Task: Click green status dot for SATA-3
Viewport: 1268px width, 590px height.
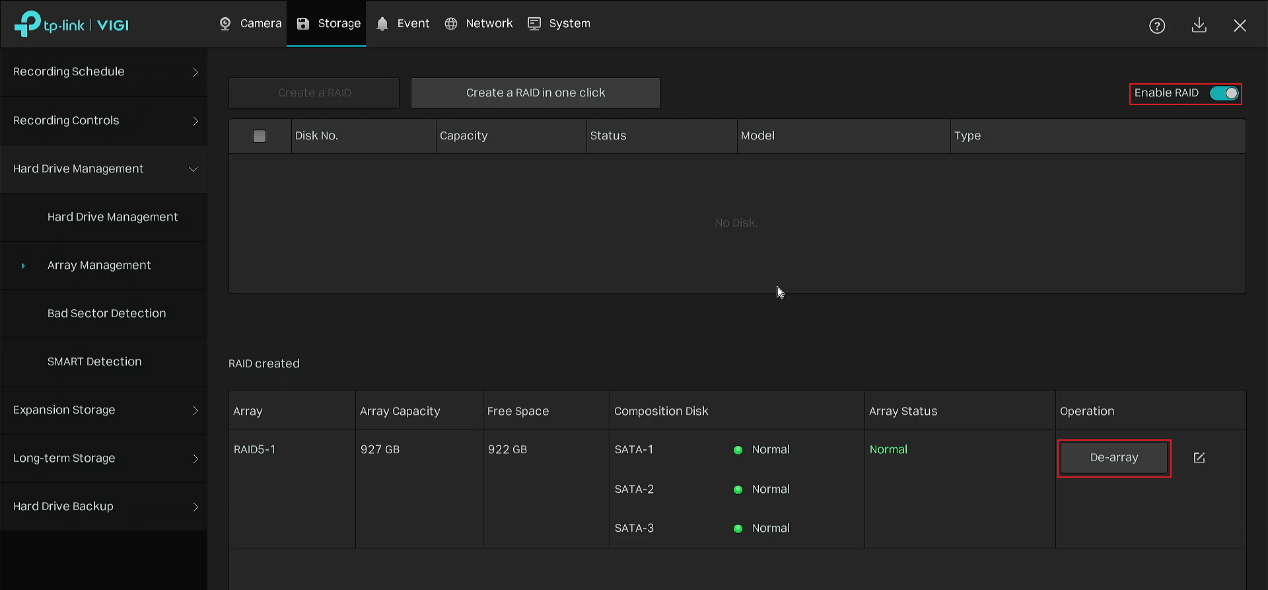Action: tap(738, 528)
